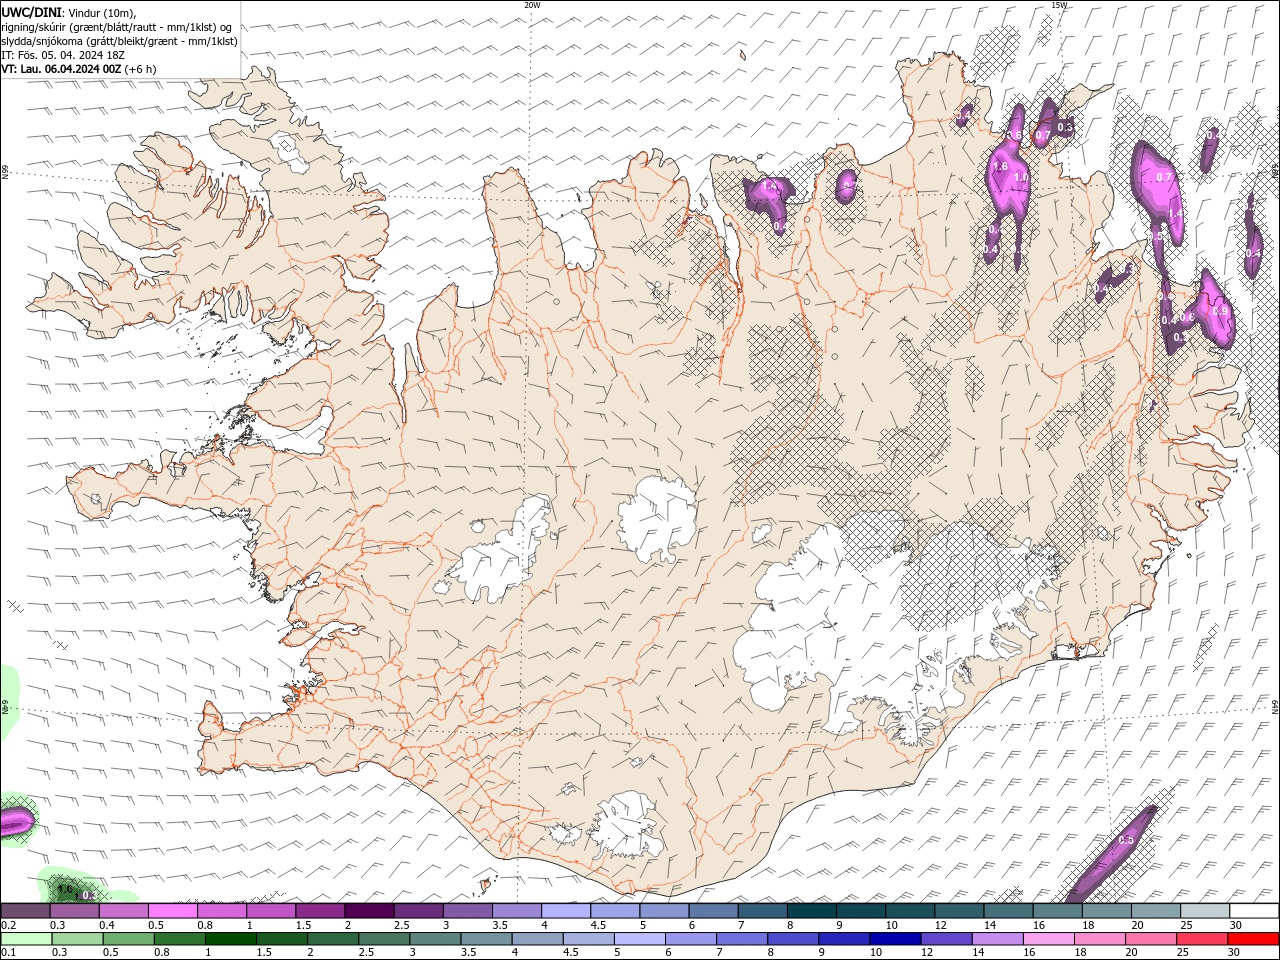Pick the light lavender 4 swatch in upper legend row
1280x960 pixels.
pyautogui.click(x=566, y=910)
